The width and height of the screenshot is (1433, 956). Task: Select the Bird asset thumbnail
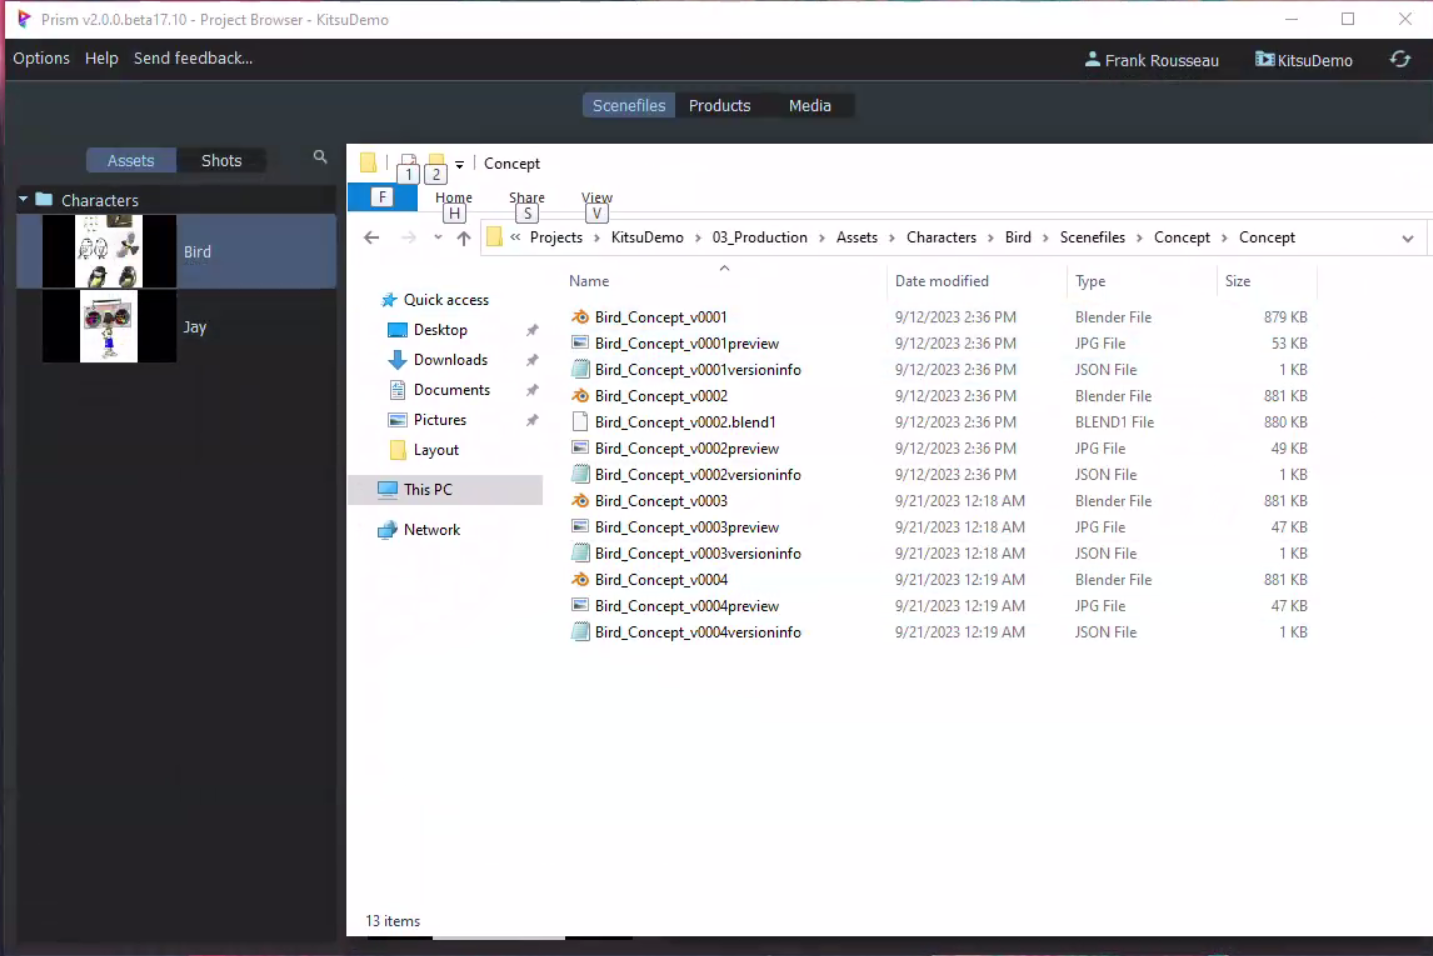point(109,251)
